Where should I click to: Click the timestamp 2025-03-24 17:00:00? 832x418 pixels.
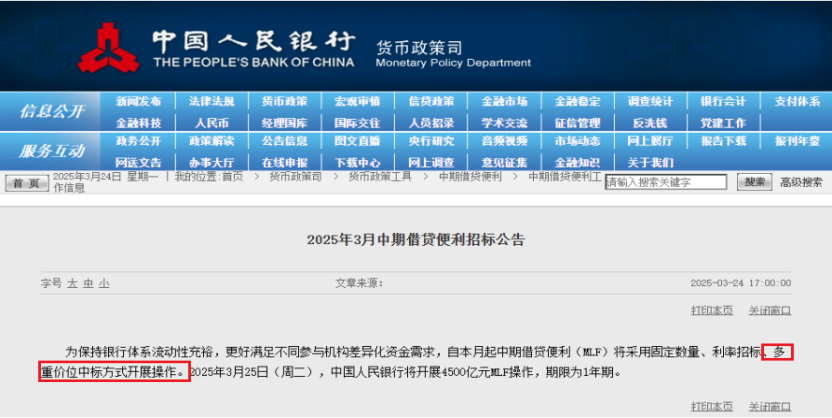(741, 283)
